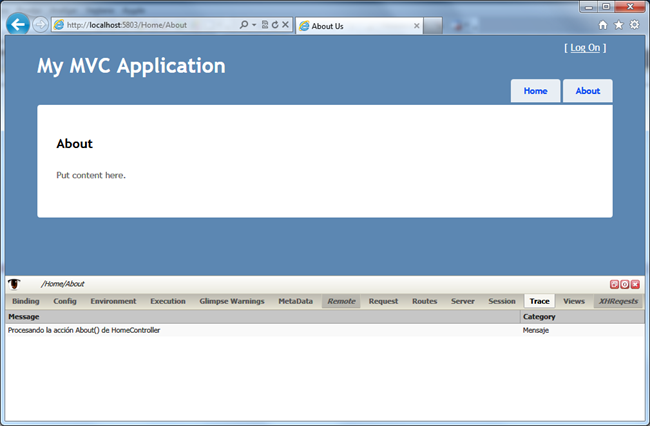Click the browser forward arrow

tap(40, 25)
